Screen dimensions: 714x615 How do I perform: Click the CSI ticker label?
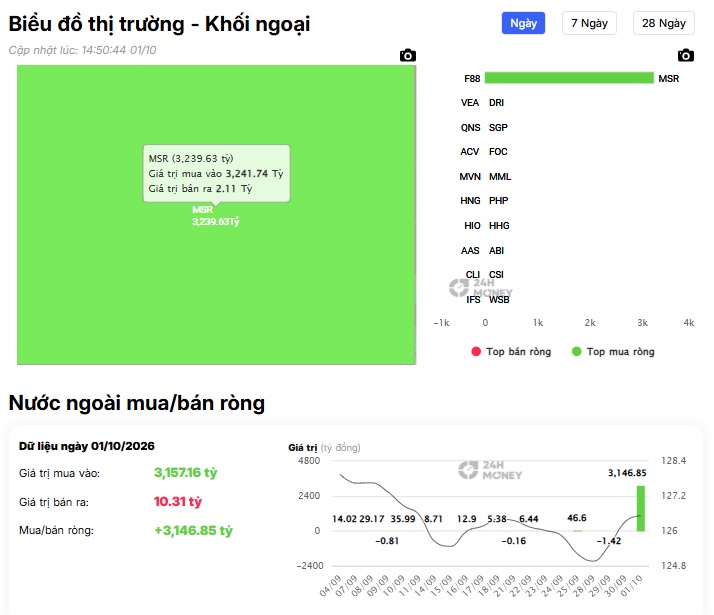coord(496,274)
